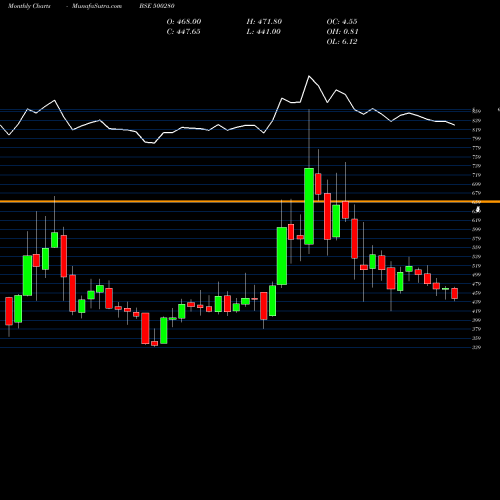The image size is (500, 500).
Task: Click the 619 price axis label
Action: point(477,220)
